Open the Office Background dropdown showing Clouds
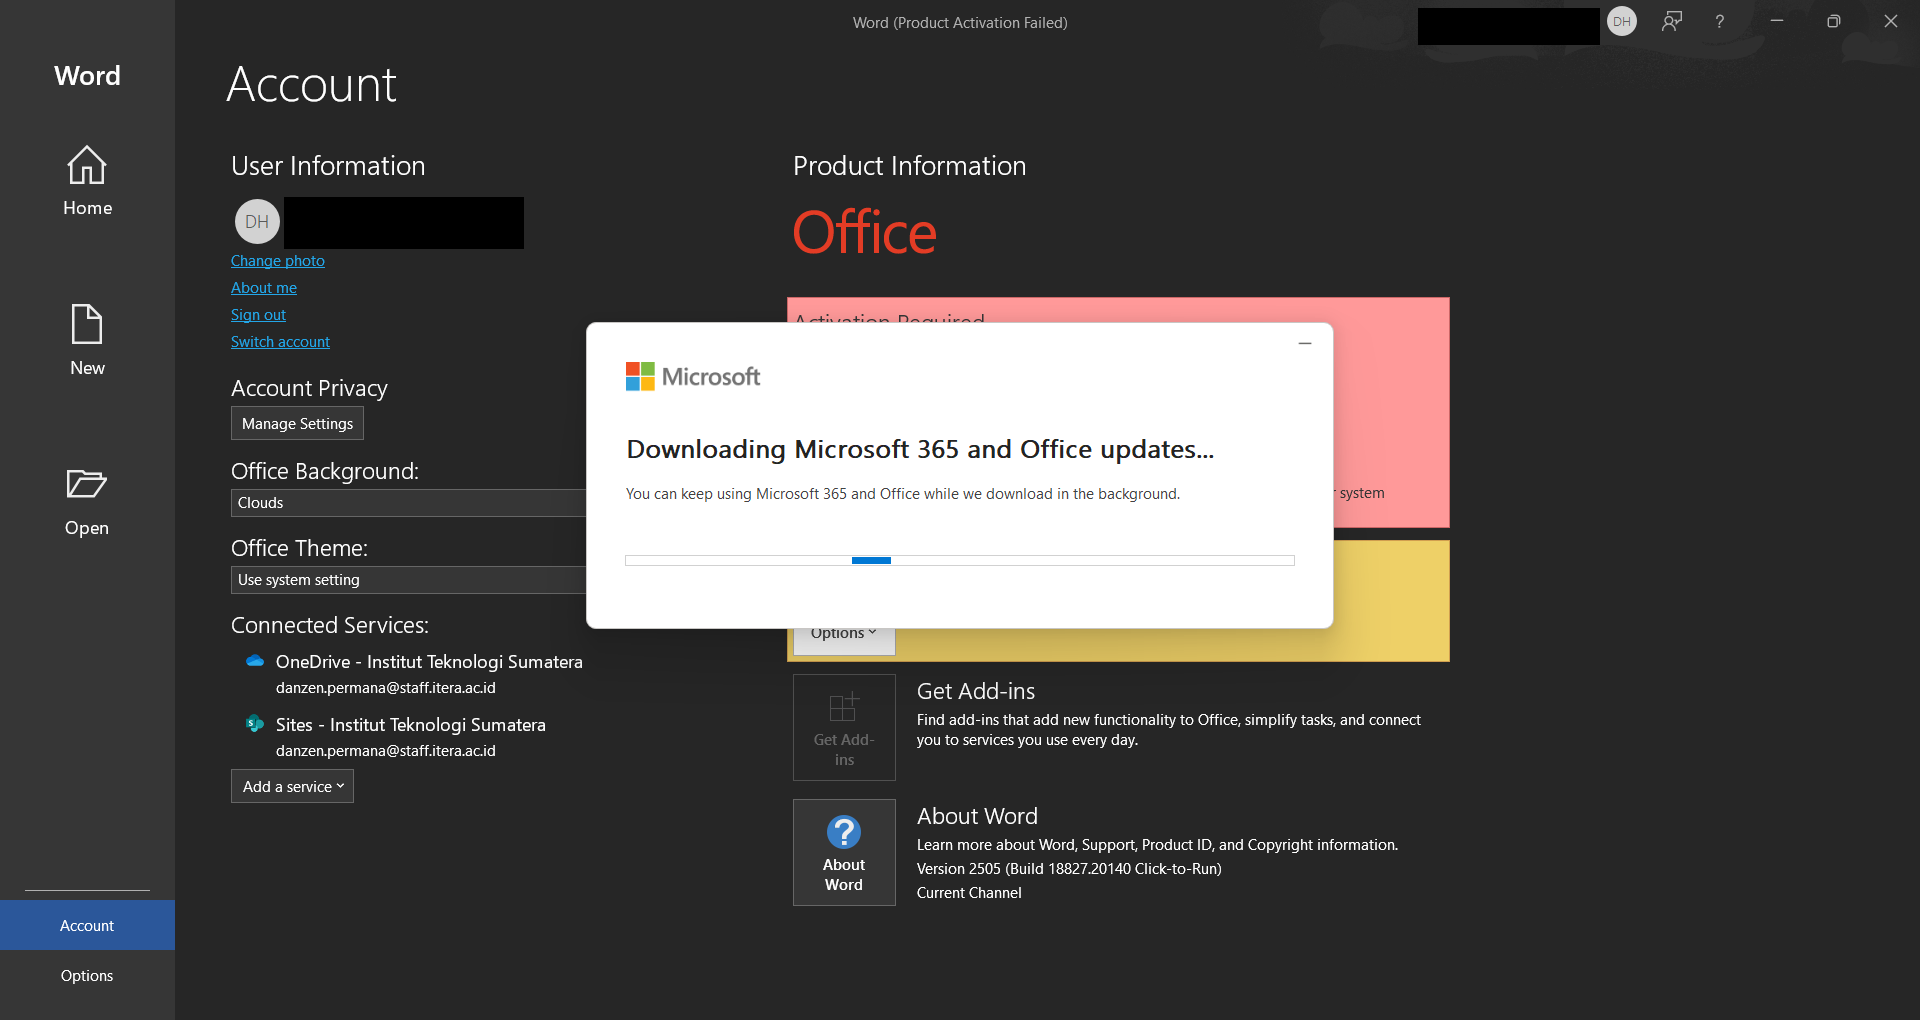This screenshot has height=1020, width=1920. pyautogui.click(x=408, y=503)
